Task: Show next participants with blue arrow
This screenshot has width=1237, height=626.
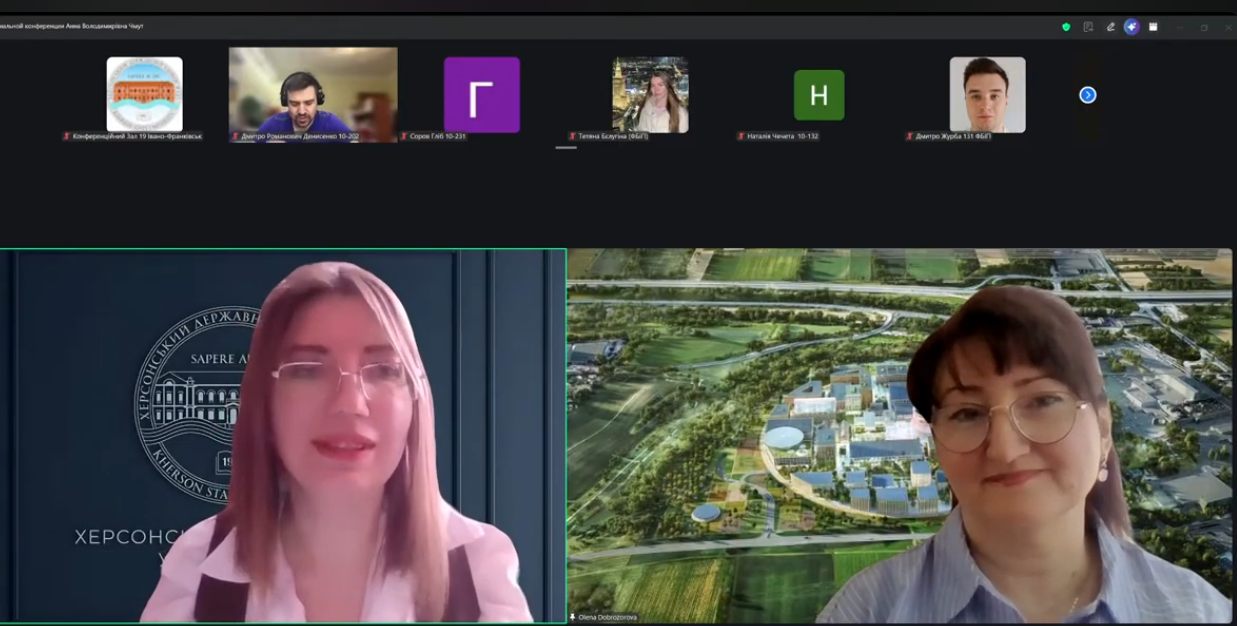Action: pos(1088,95)
